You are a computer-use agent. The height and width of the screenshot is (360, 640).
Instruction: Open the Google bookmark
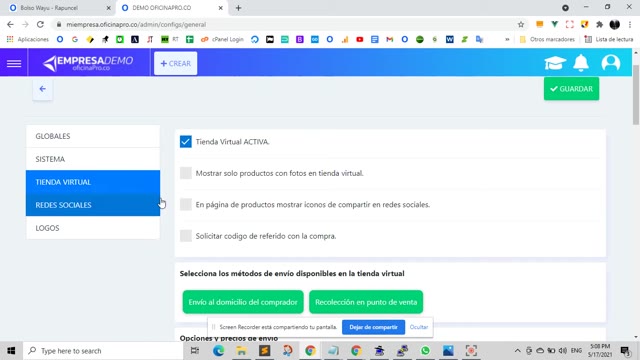pyautogui.click(x=75, y=39)
